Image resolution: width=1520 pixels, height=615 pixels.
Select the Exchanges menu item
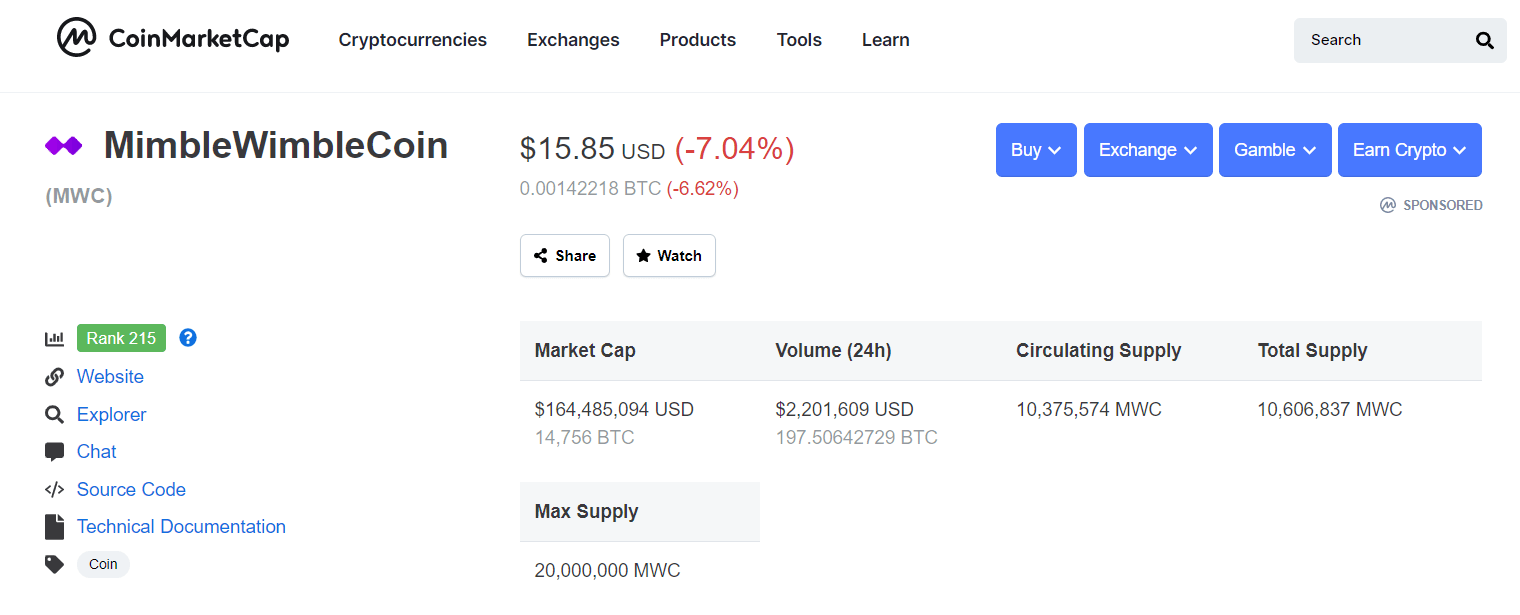click(x=573, y=40)
